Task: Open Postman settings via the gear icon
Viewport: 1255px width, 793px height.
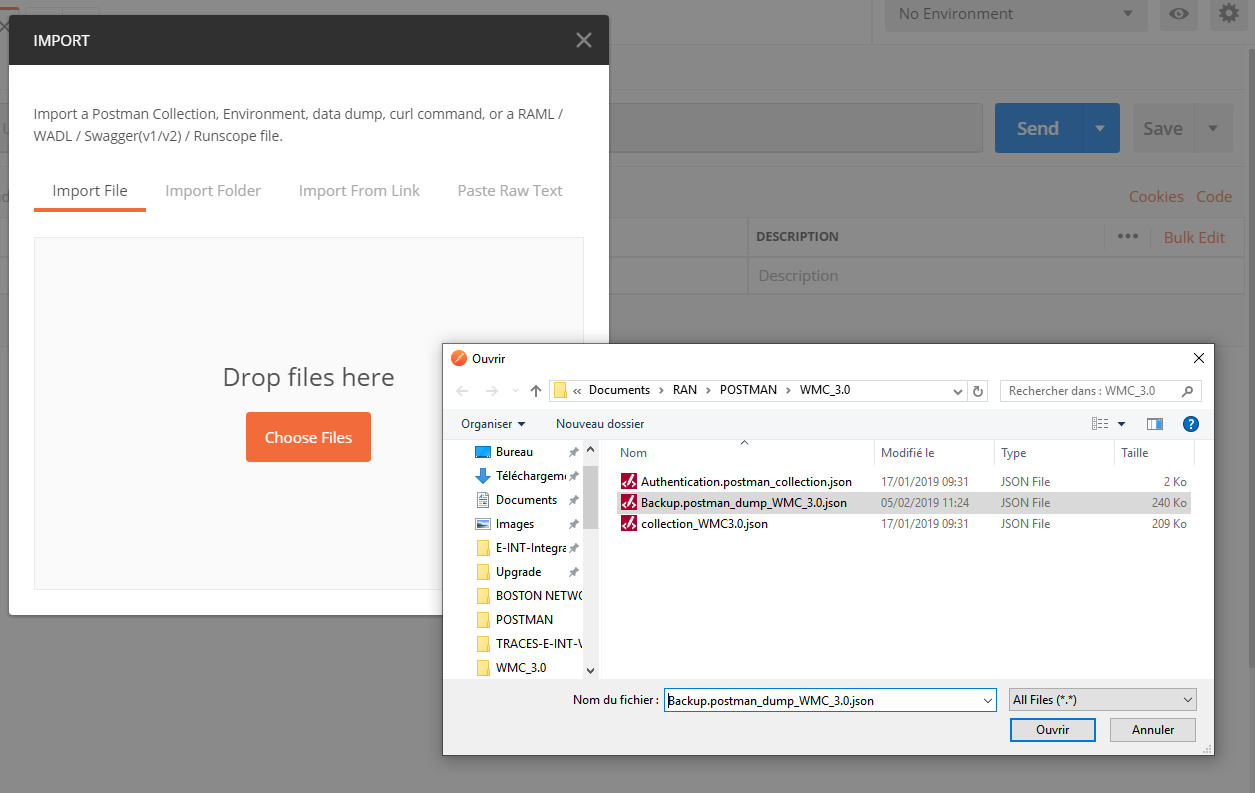Action: point(1228,15)
